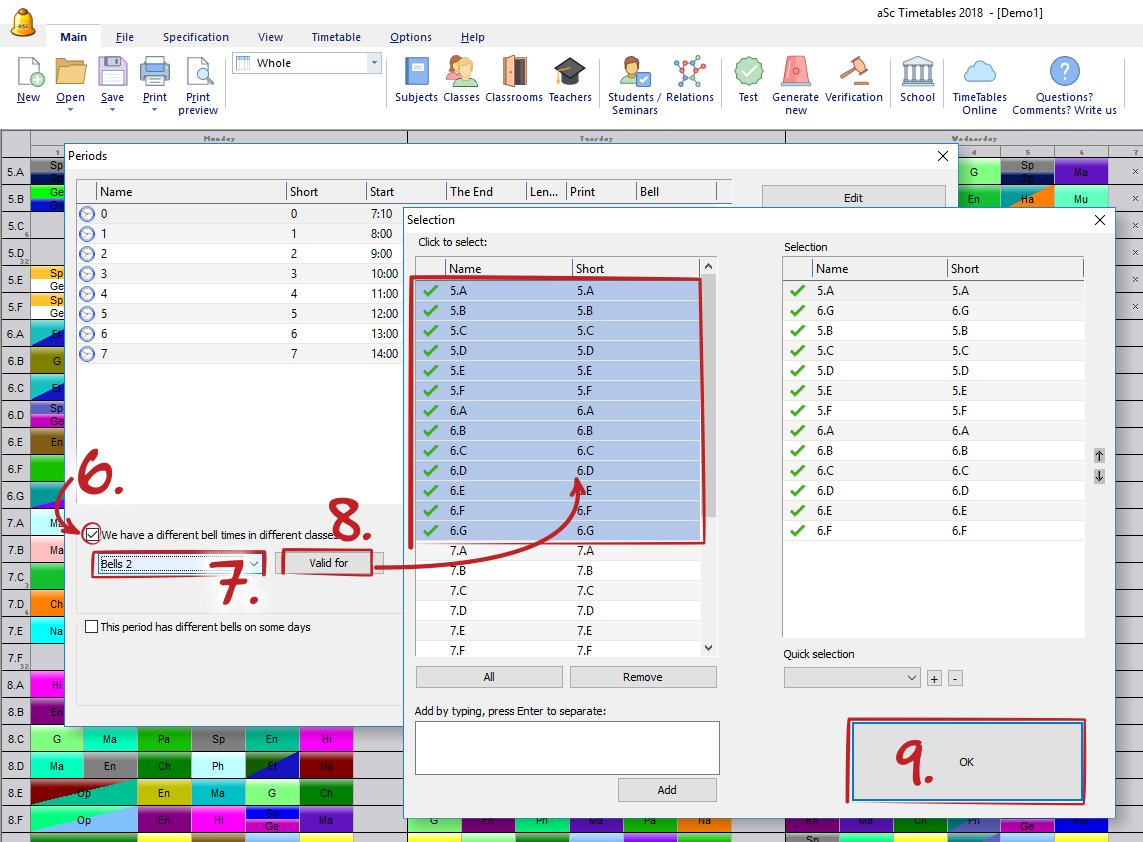This screenshot has width=1143, height=842.
Task: Click the Generate new siren icon
Action: point(795,73)
